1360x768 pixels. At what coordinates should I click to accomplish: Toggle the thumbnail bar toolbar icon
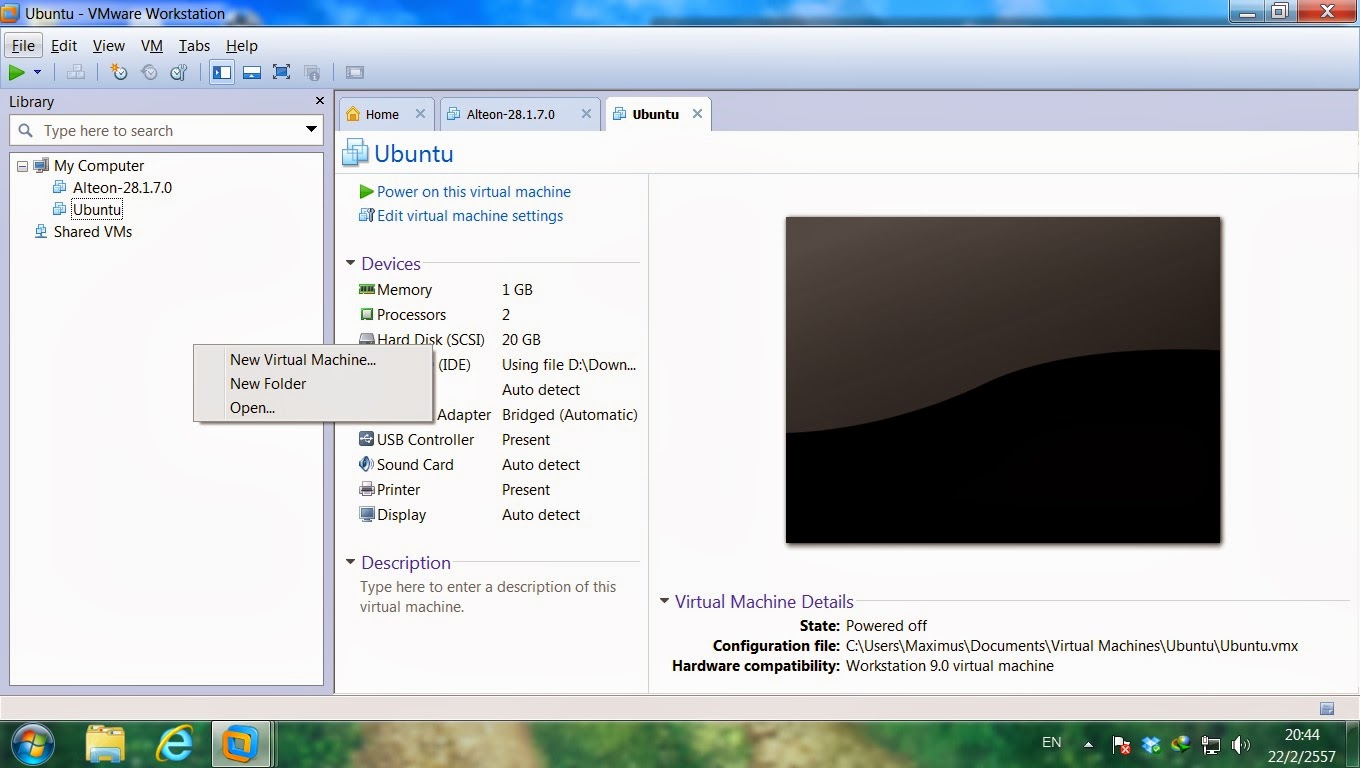tap(252, 72)
